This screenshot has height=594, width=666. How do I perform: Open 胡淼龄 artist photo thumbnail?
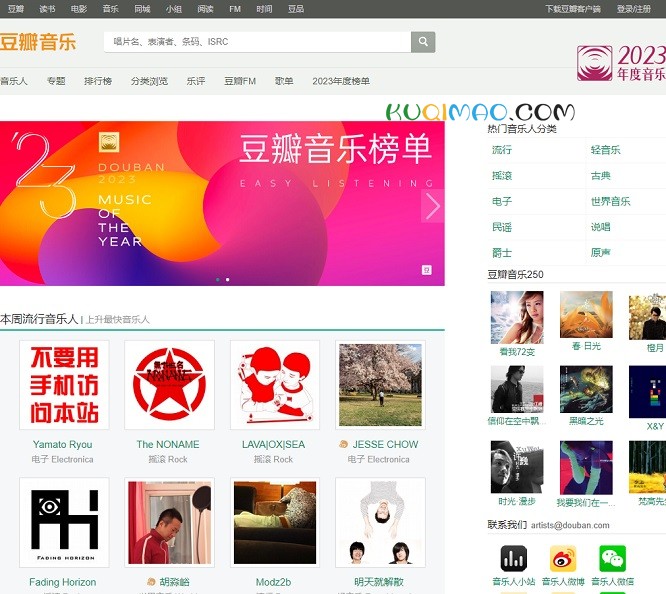(x=169, y=522)
